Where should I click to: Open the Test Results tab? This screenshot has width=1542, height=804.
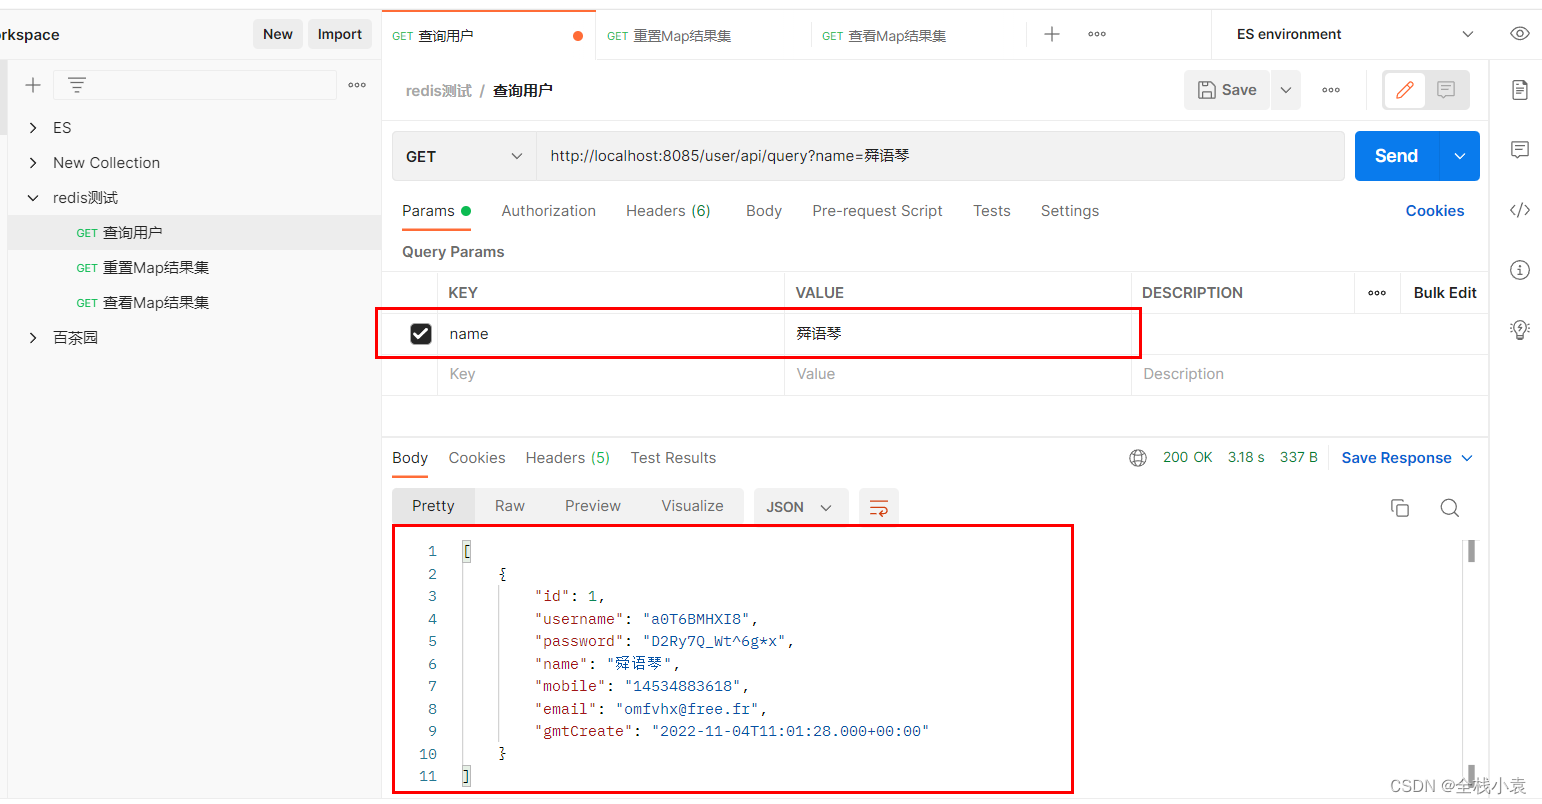point(673,458)
